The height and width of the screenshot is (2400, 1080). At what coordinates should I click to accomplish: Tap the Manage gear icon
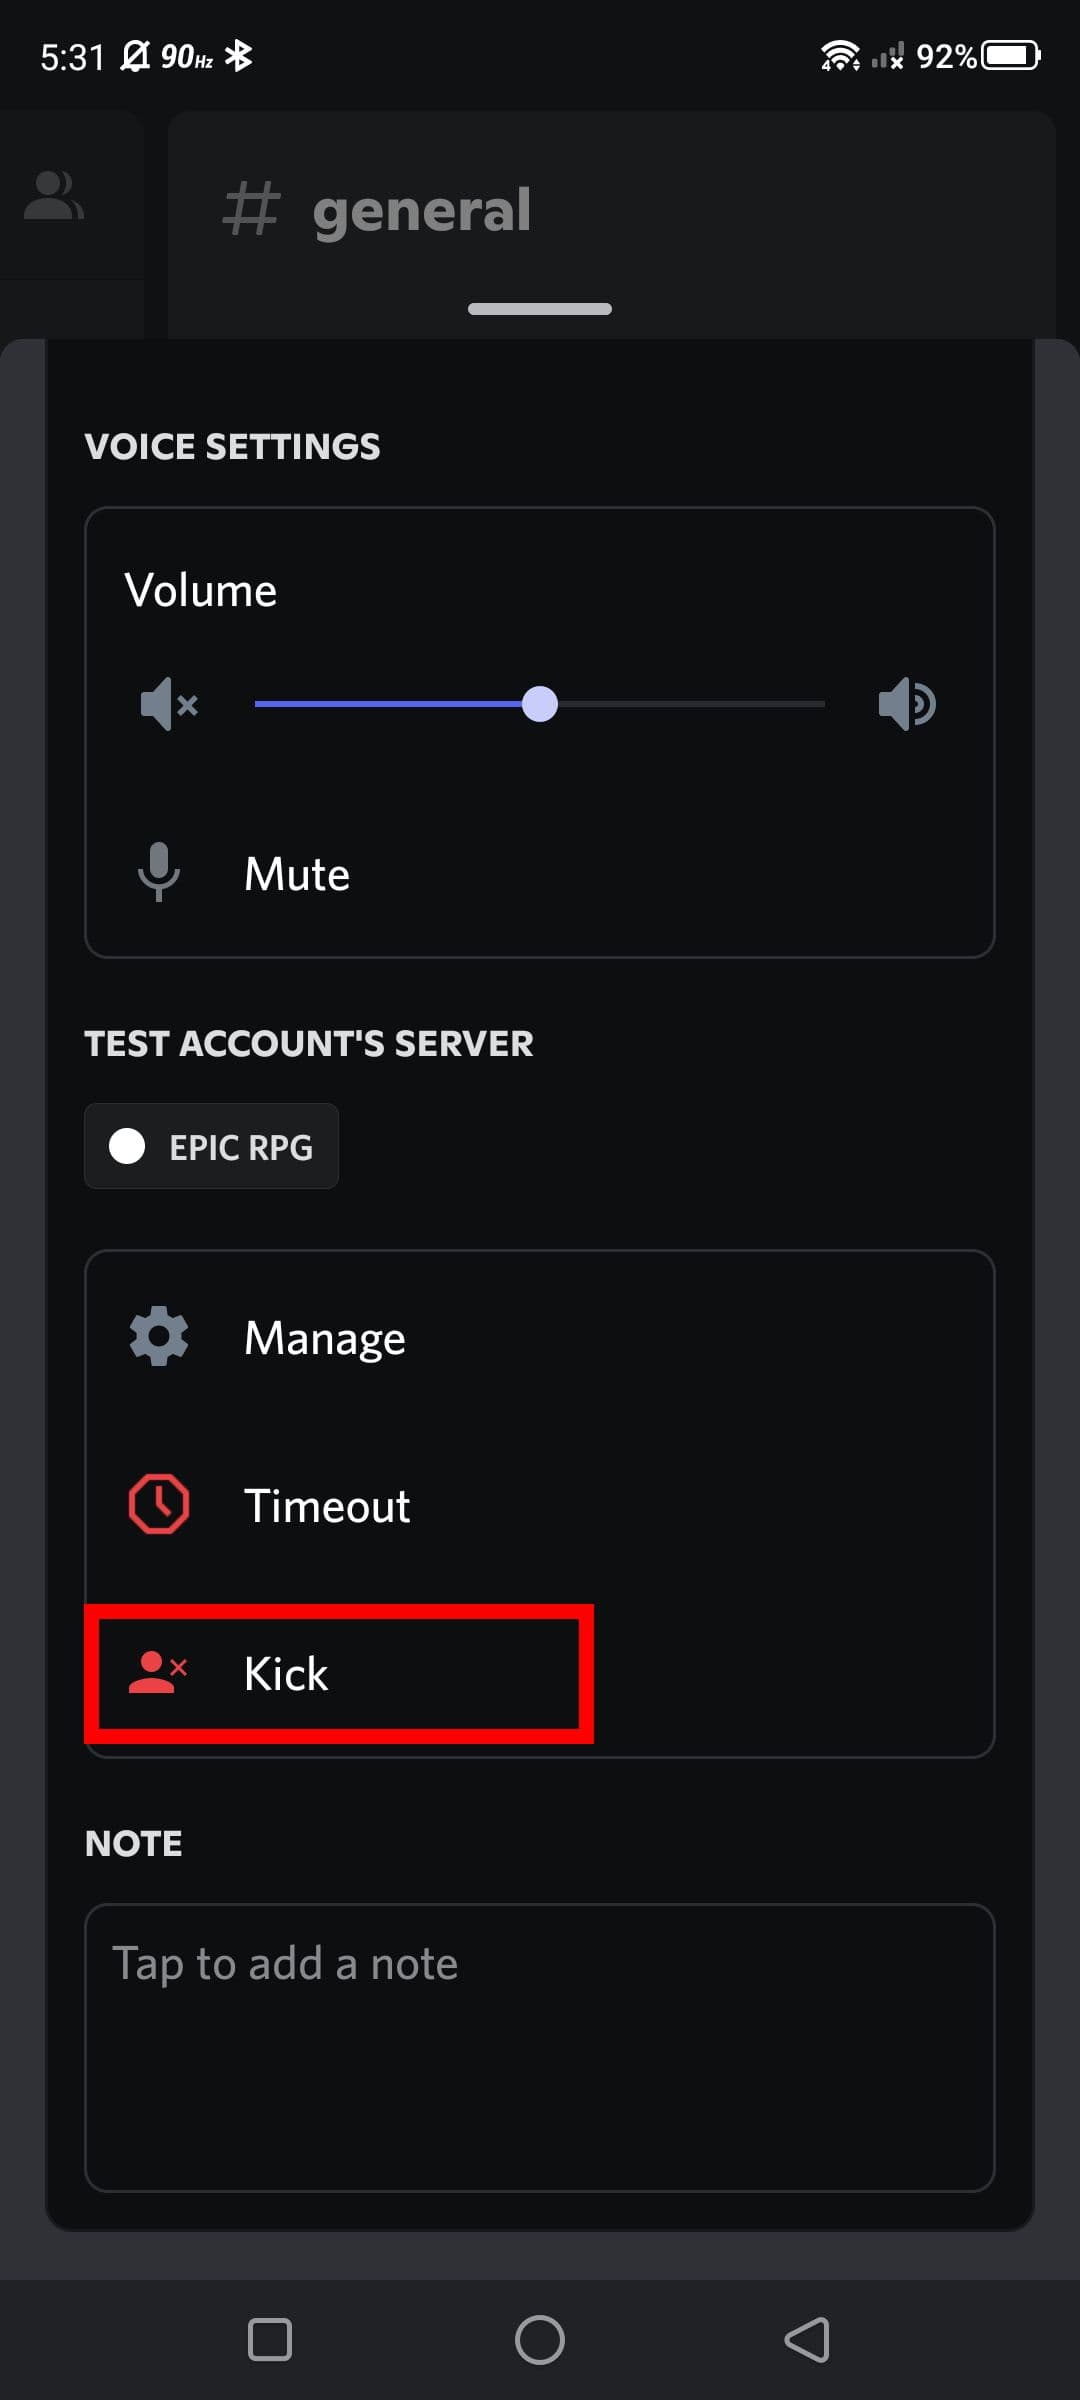coord(159,1336)
